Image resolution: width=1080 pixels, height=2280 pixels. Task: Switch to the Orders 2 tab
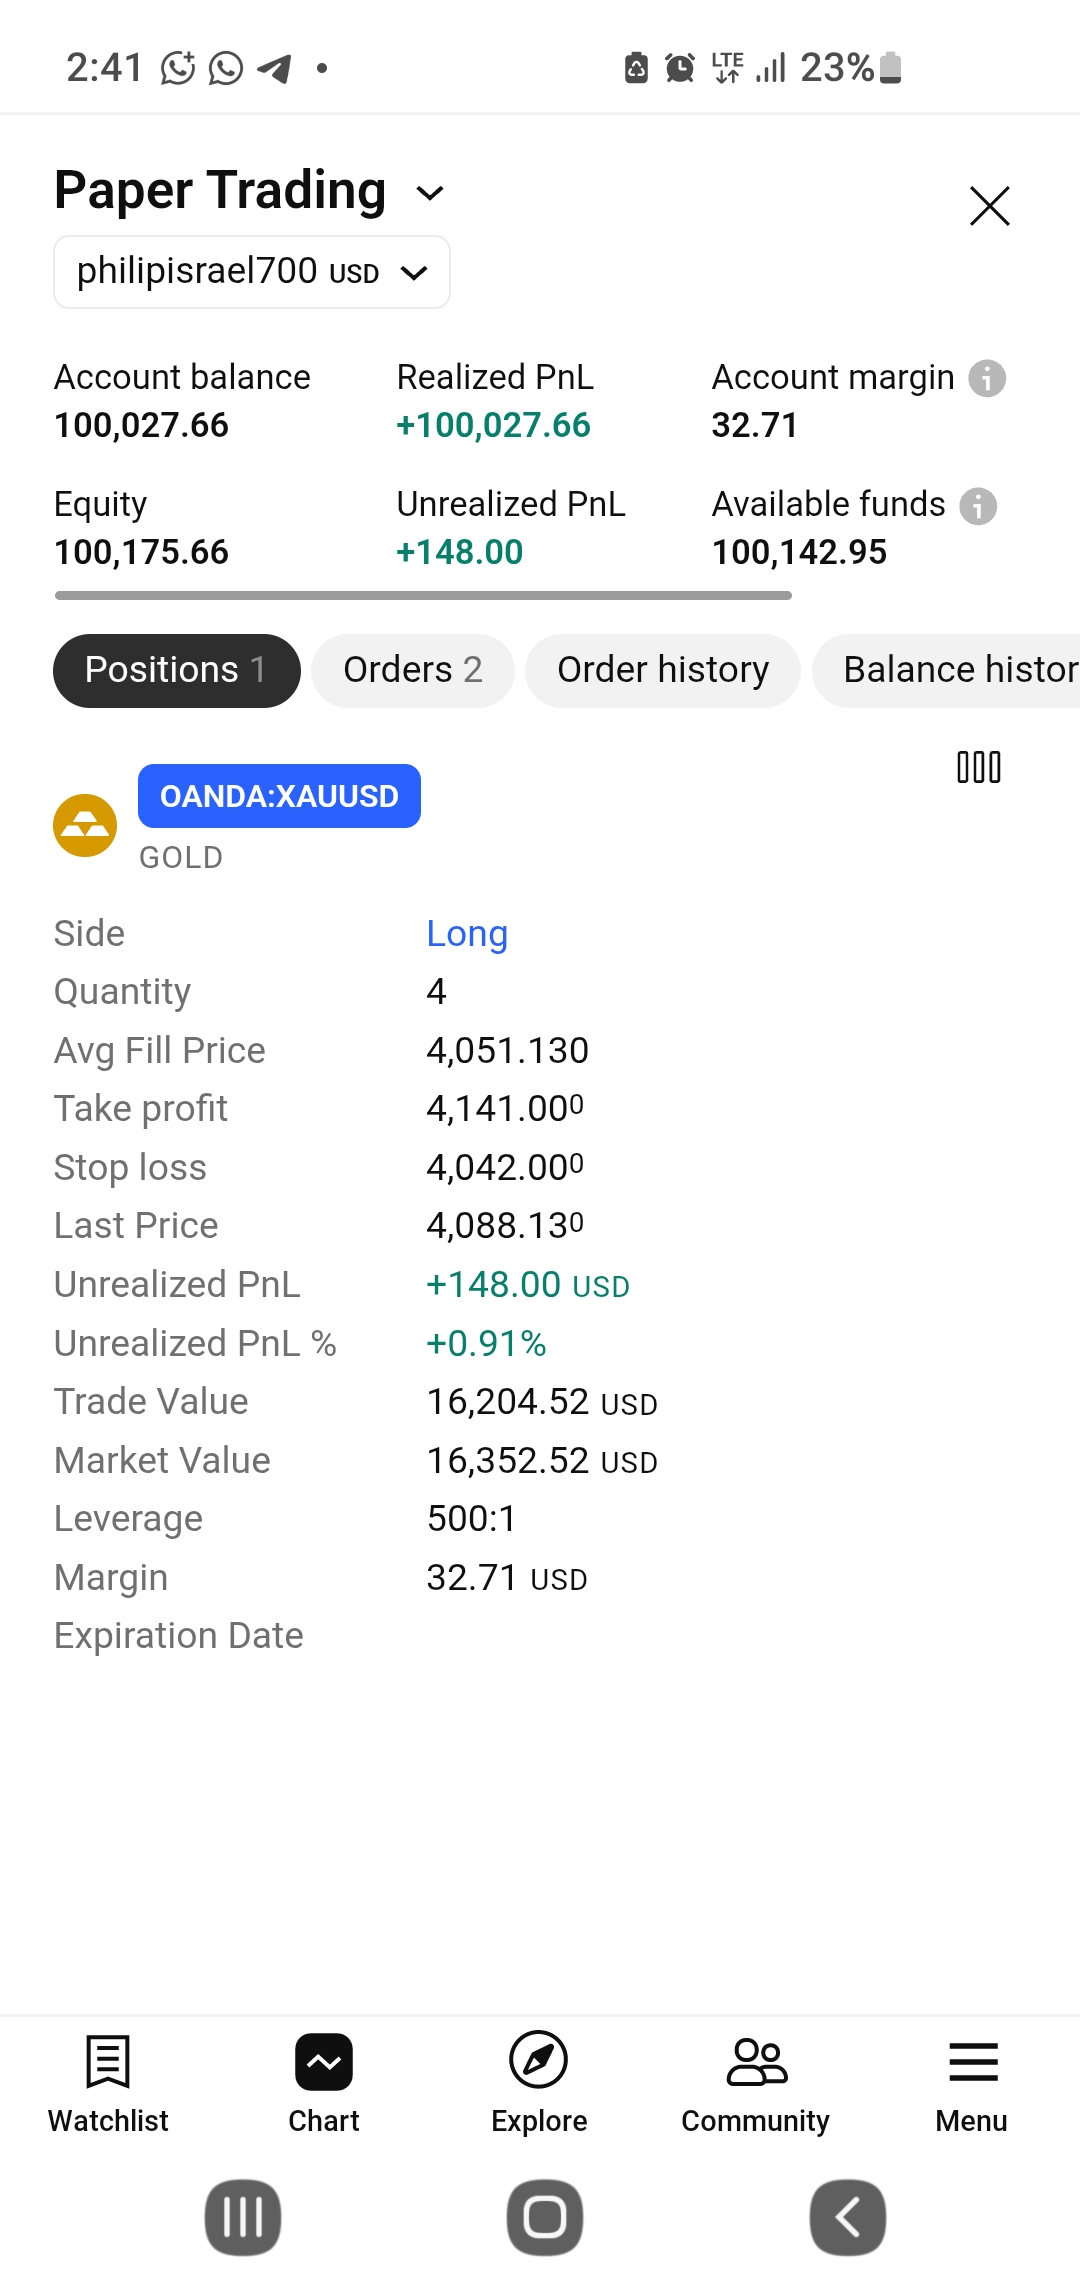[x=413, y=670]
